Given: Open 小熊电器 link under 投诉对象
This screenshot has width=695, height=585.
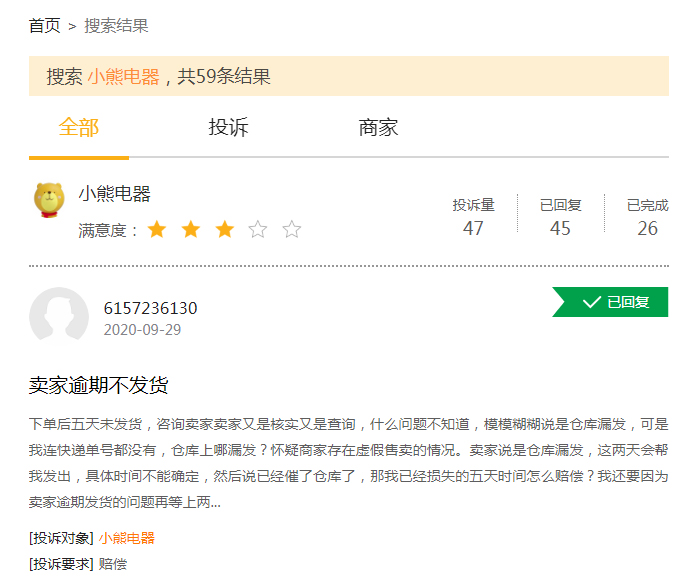Looking at the screenshot, I should 127,538.
